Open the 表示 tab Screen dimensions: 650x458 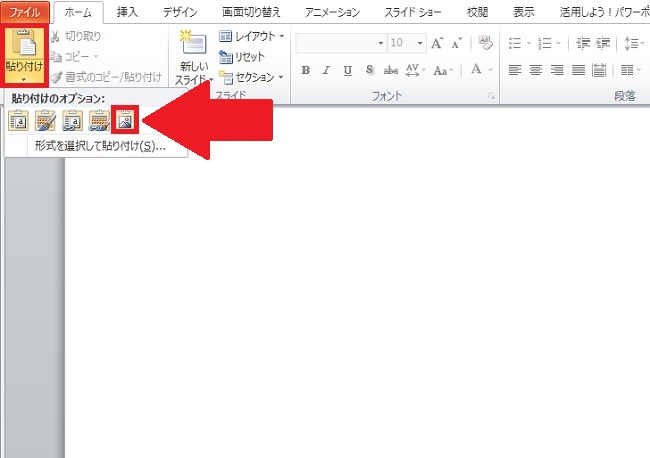524,12
